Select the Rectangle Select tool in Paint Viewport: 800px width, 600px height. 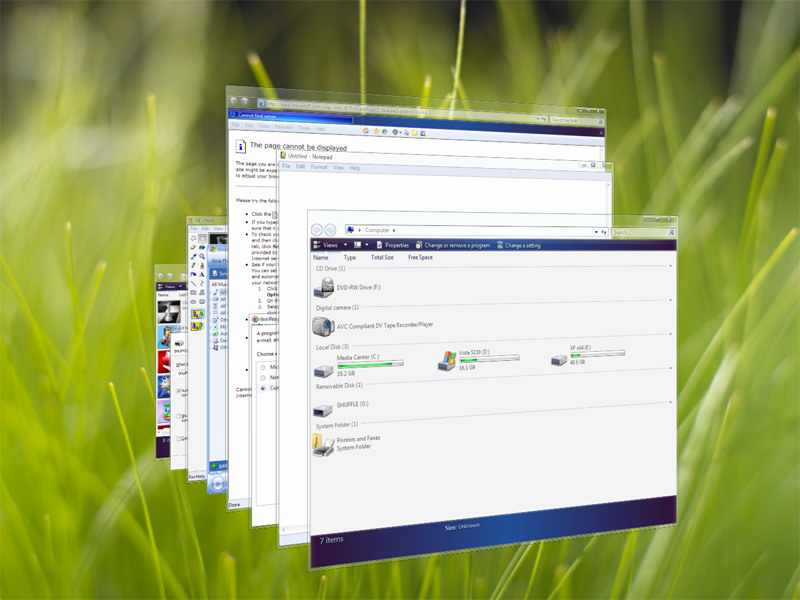202,238
